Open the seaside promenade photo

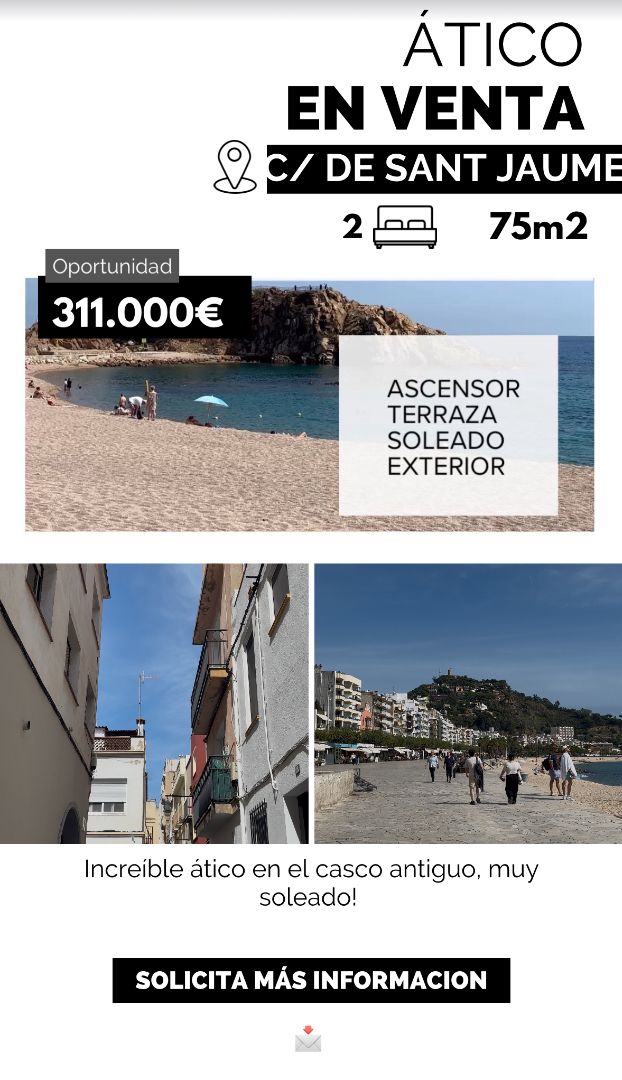[x=468, y=703]
